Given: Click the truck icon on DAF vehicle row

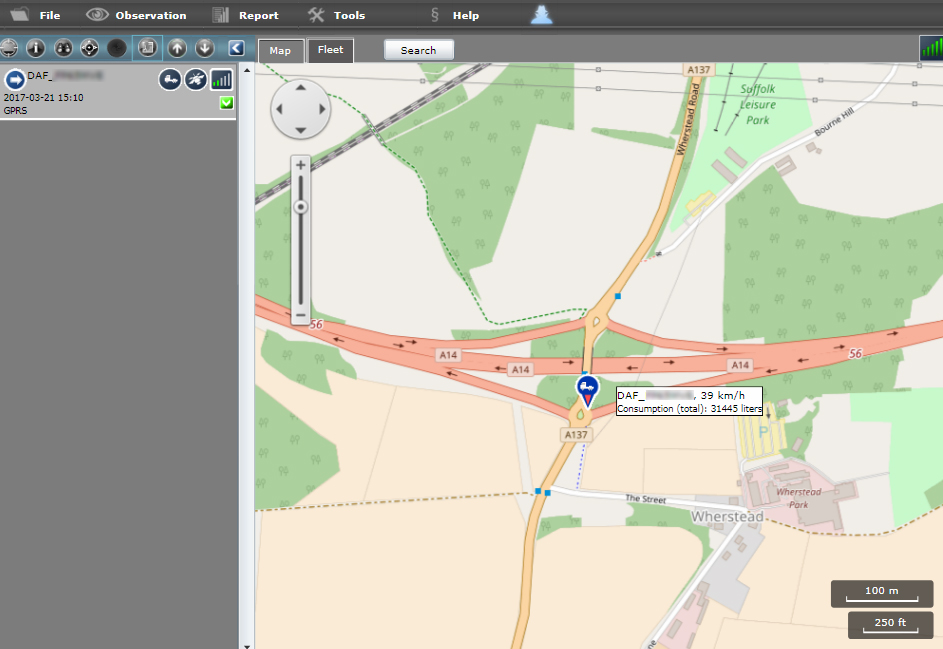Looking at the screenshot, I should (x=170, y=79).
